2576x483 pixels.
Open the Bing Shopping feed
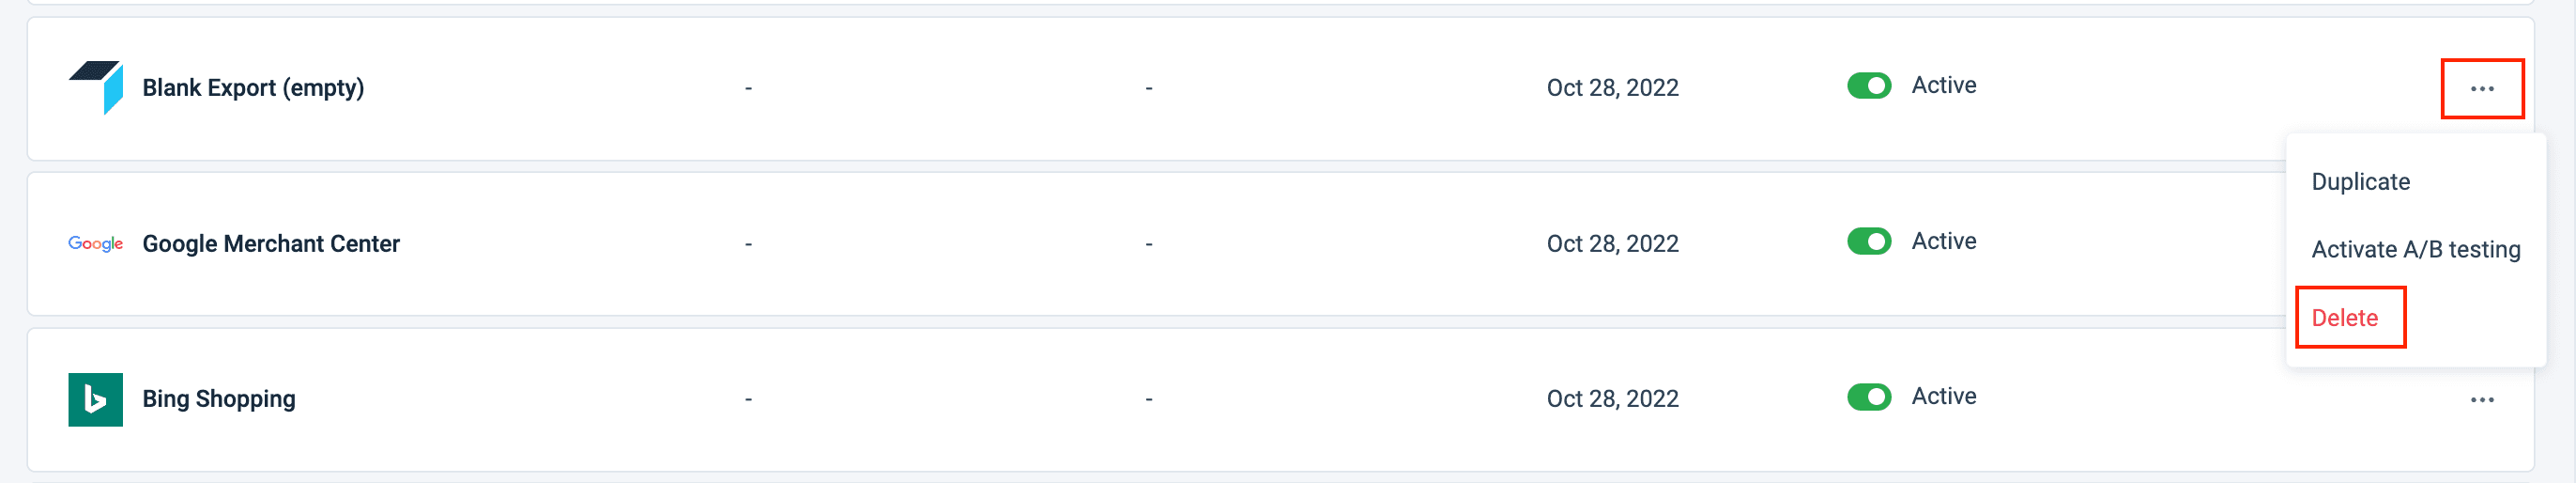coord(219,399)
